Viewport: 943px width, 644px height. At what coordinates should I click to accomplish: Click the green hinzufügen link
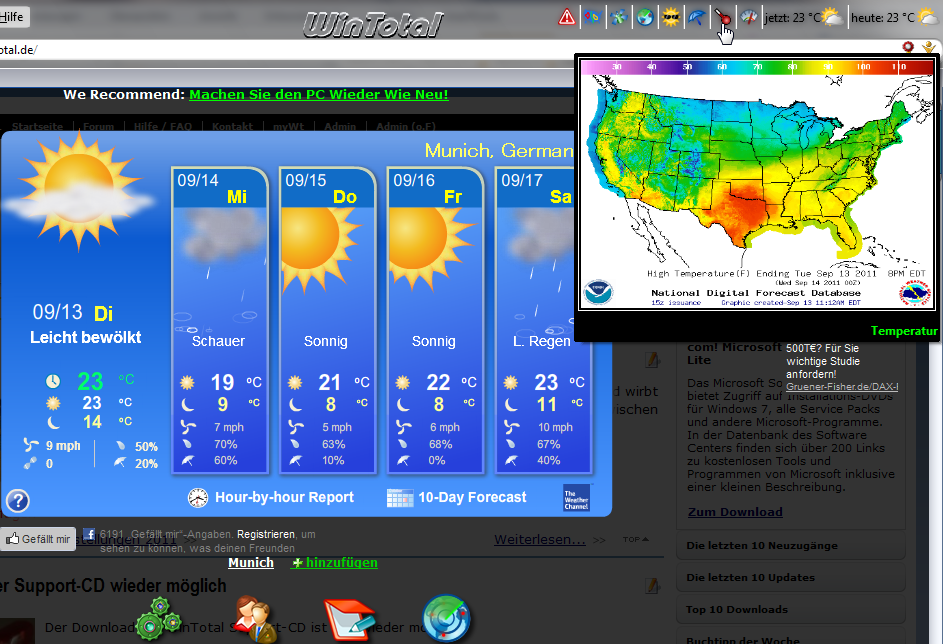334,563
